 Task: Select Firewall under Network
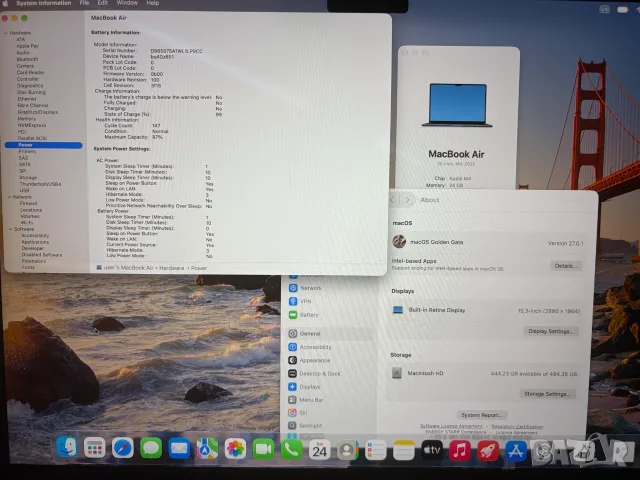[x=29, y=203]
